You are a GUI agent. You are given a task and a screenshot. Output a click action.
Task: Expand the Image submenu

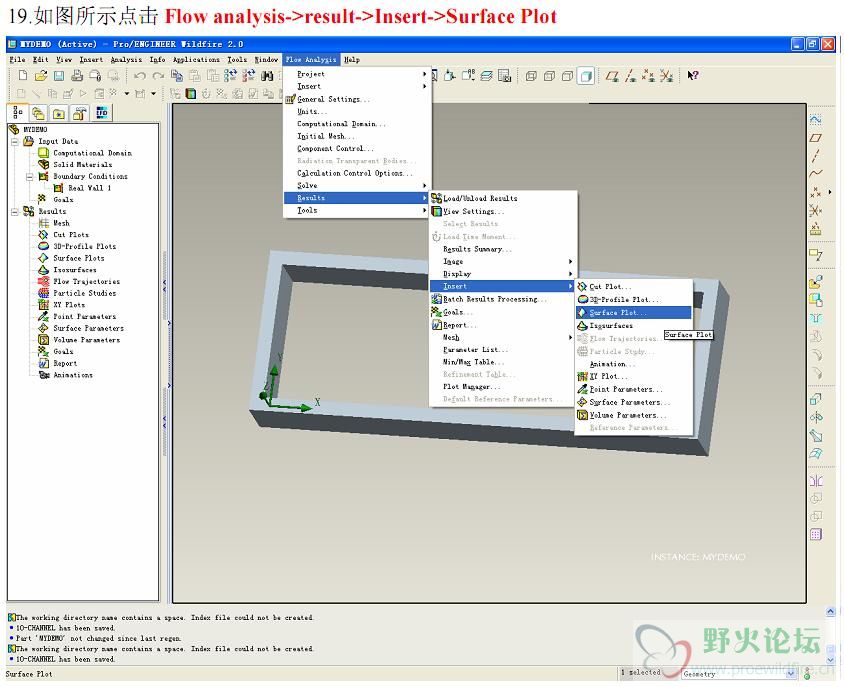pos(502,261)
